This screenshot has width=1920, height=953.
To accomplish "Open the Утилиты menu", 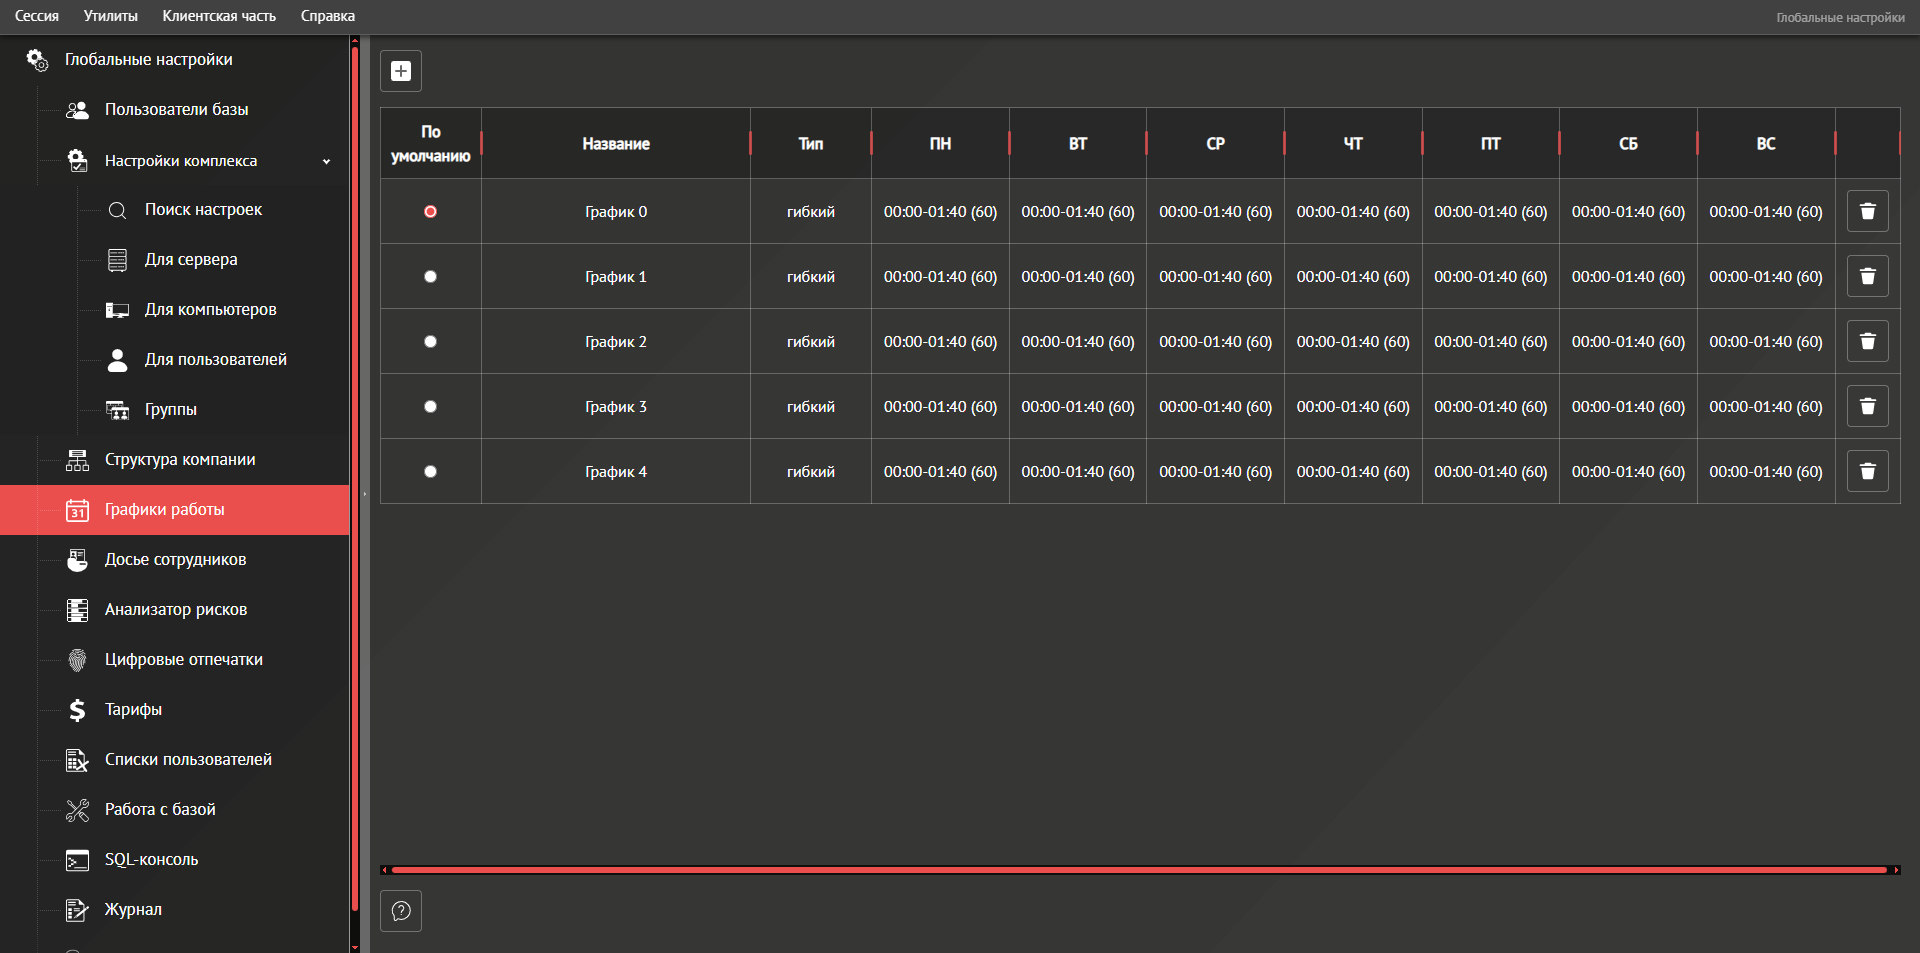I will click(x=110, y=16).
